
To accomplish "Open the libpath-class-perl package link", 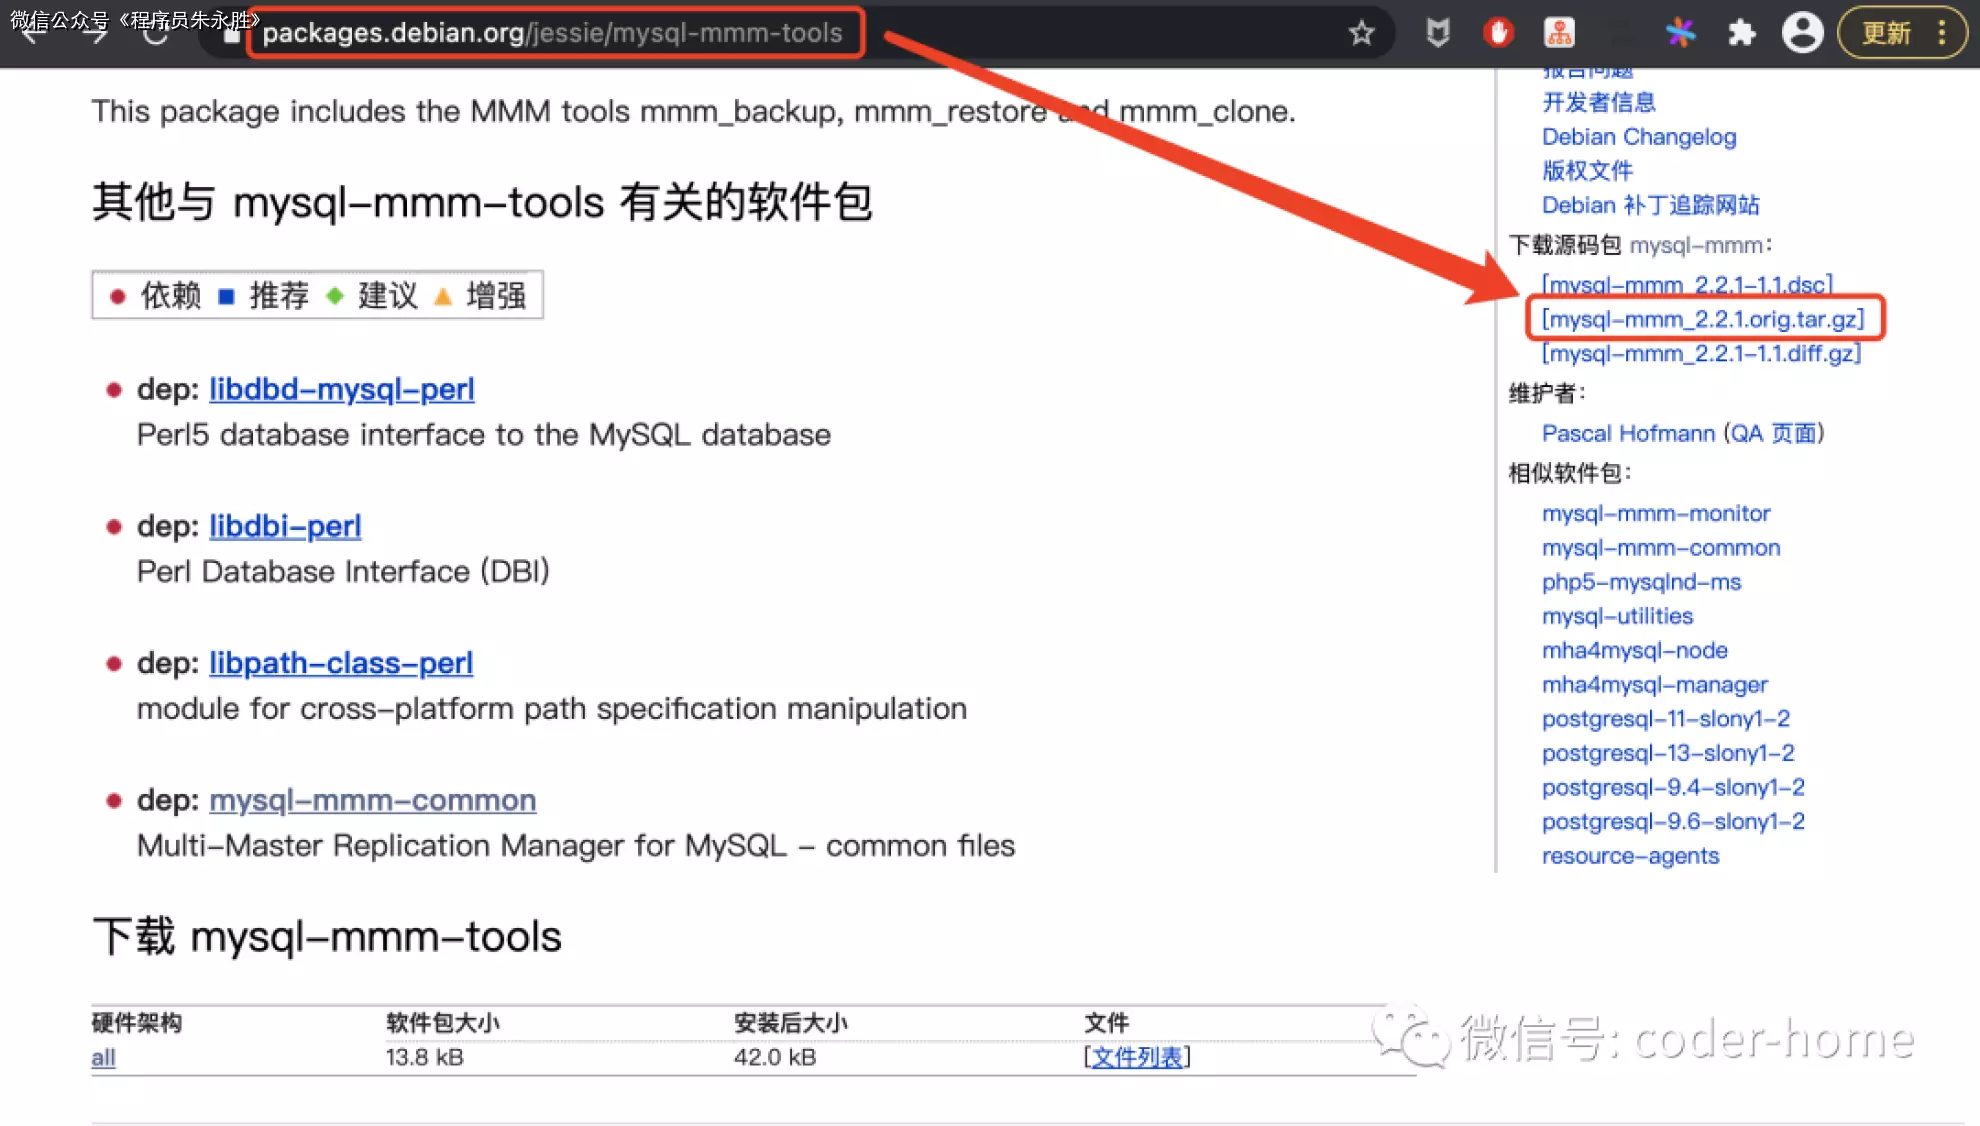I will [x=340, y=663].
